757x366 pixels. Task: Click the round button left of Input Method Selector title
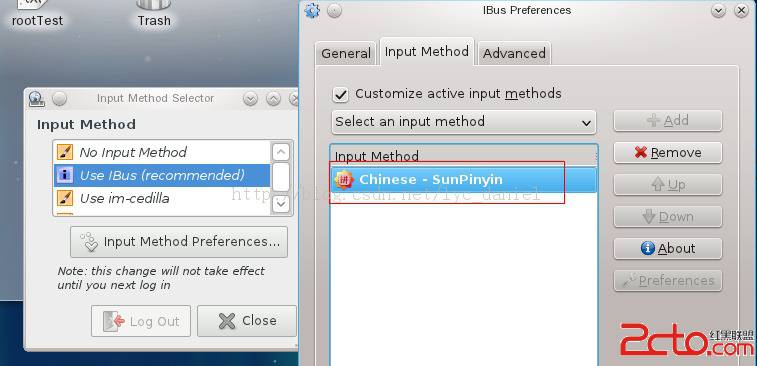point(59,99)
